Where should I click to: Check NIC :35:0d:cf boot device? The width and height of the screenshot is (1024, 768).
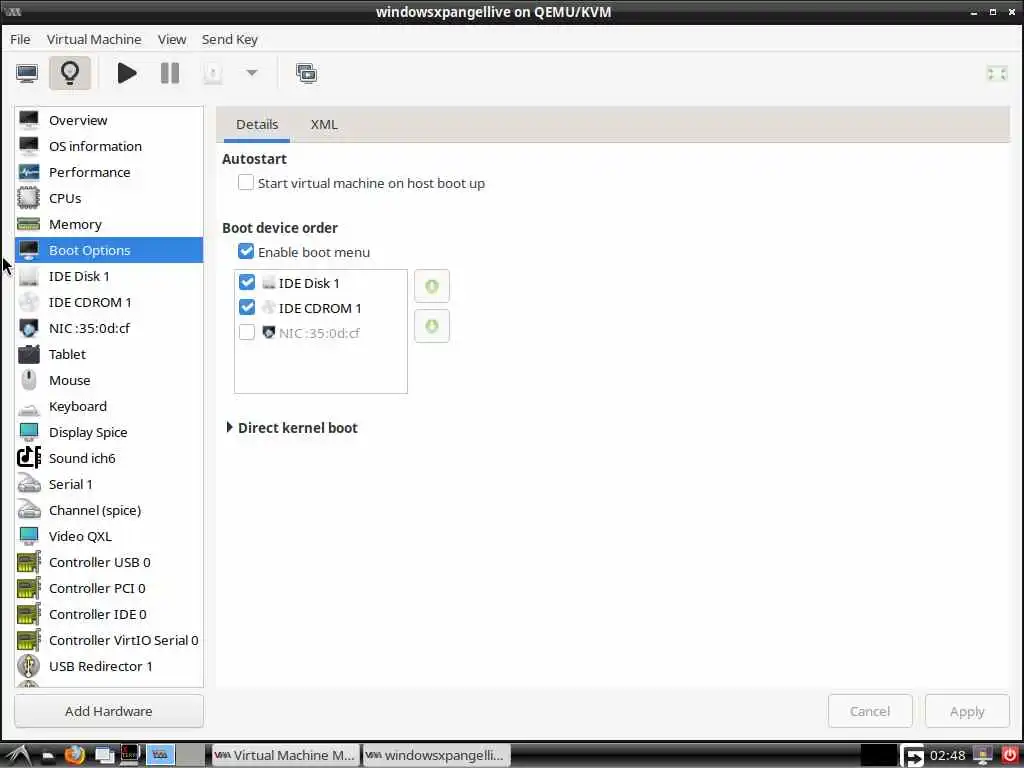247,332
